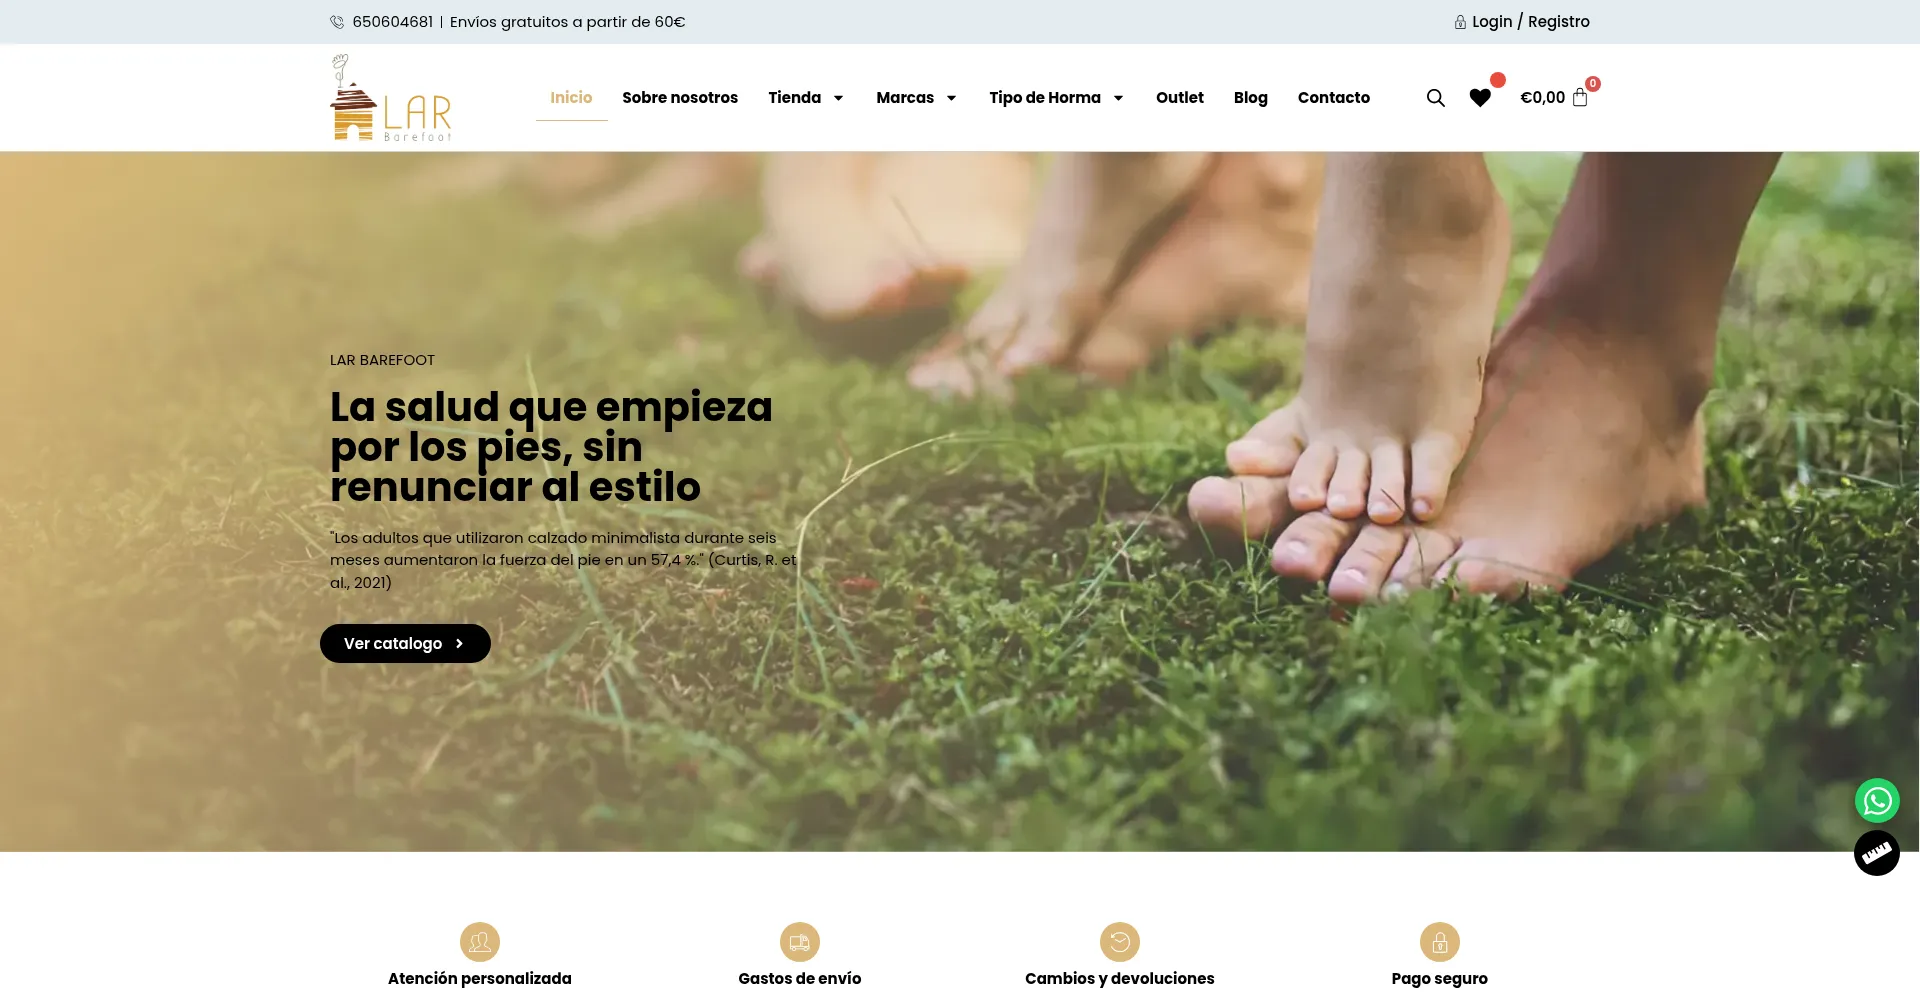Expand the Tienda dropdown arrow
Screen dimensions: 1920x993
[x=838, y=98]
